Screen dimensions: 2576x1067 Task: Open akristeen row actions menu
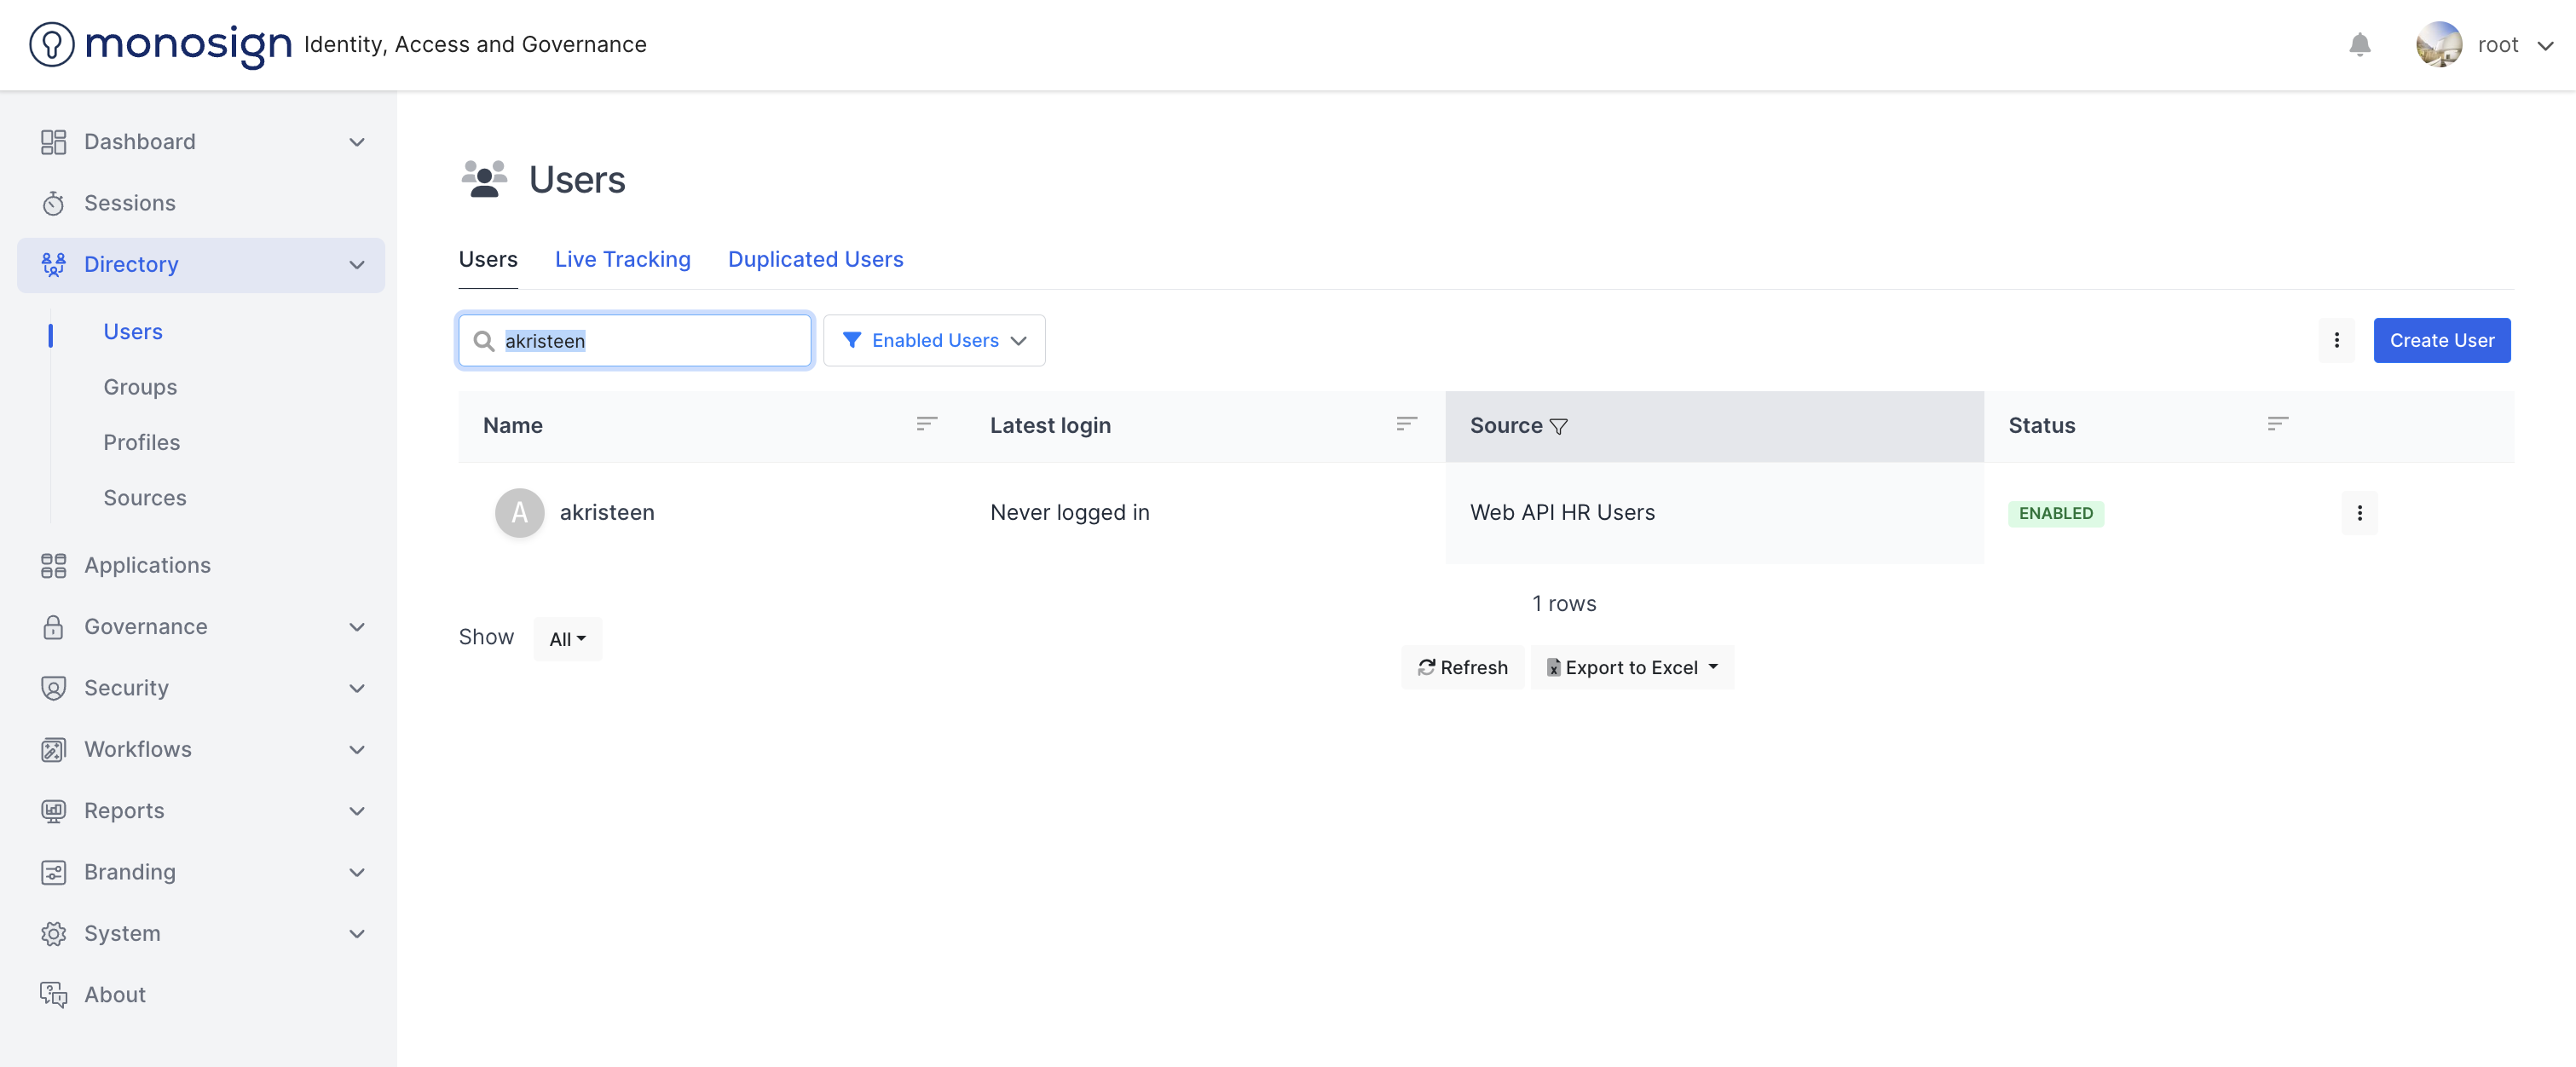pos(2359,513)
